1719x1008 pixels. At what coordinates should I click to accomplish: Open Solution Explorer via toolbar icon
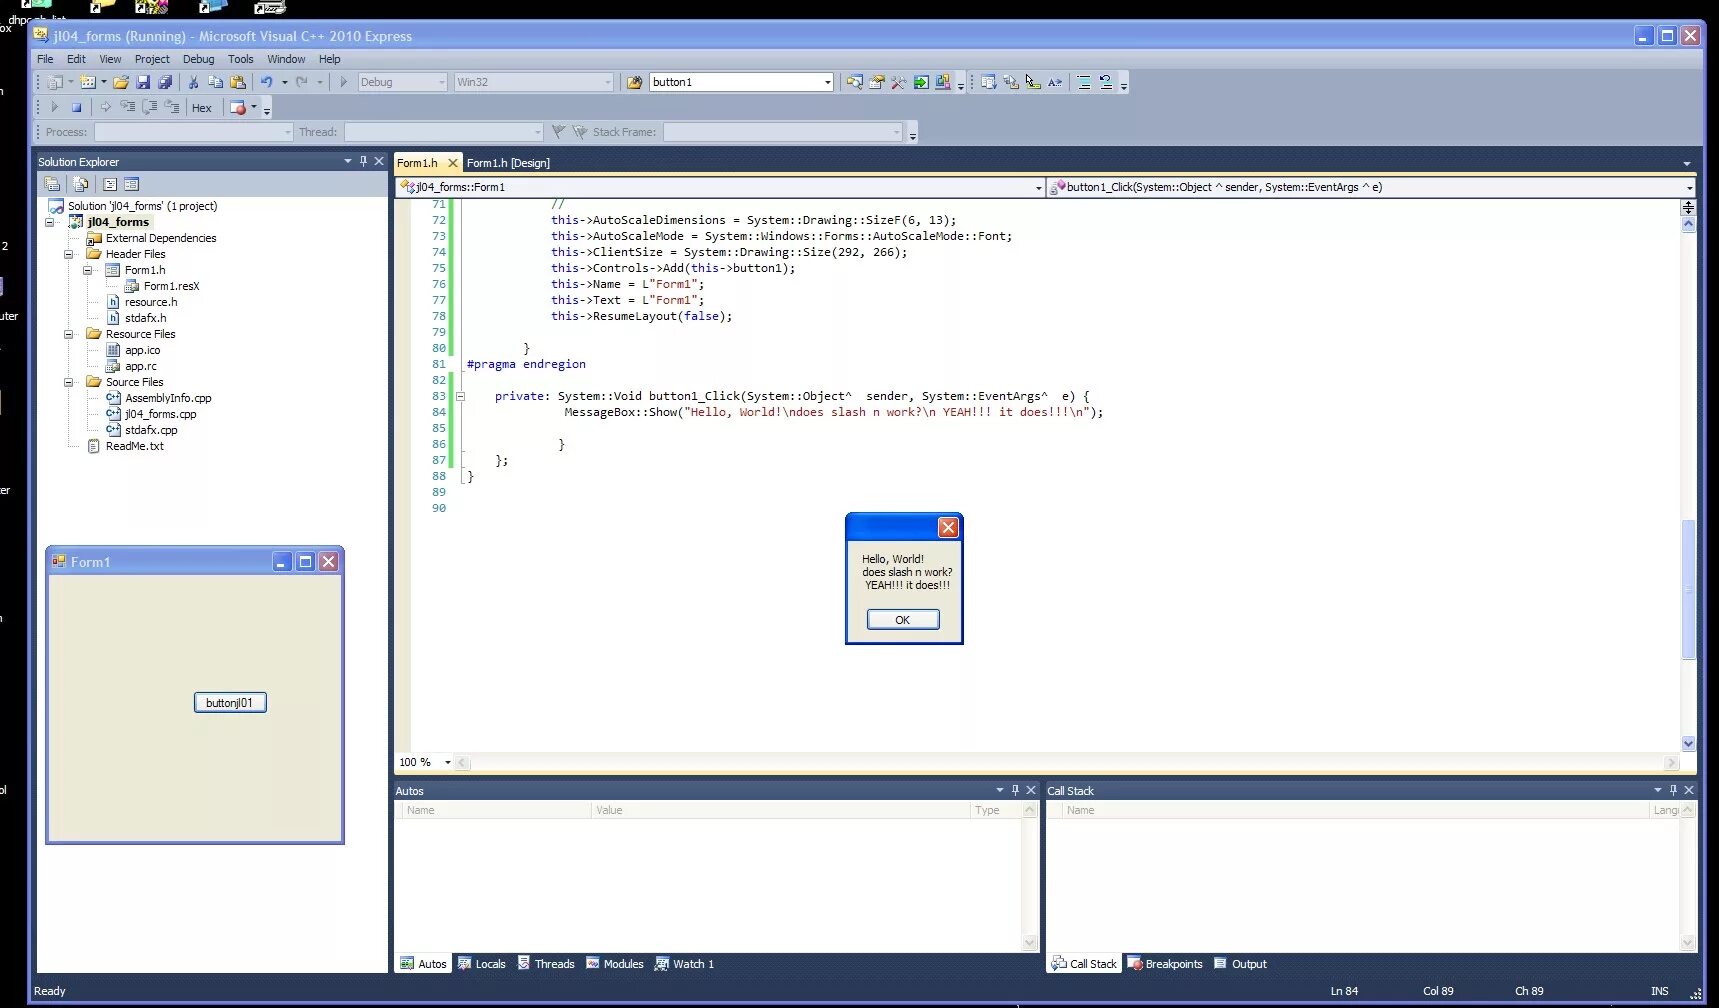854,82
